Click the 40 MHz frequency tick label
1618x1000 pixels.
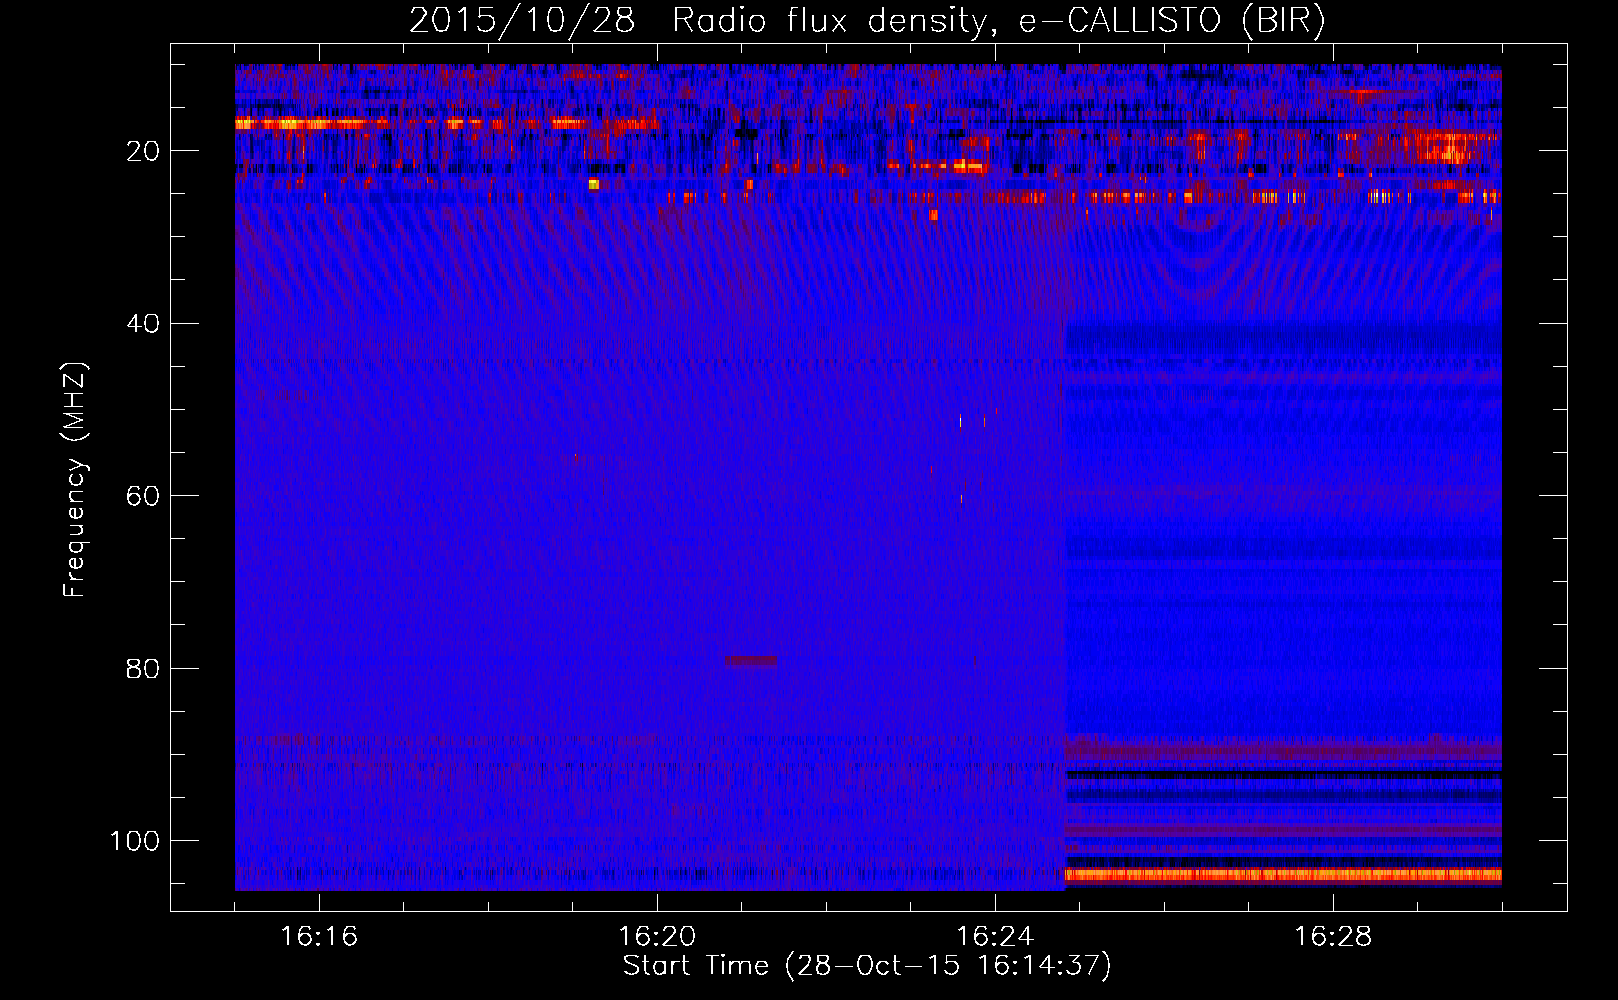[143, 324]
